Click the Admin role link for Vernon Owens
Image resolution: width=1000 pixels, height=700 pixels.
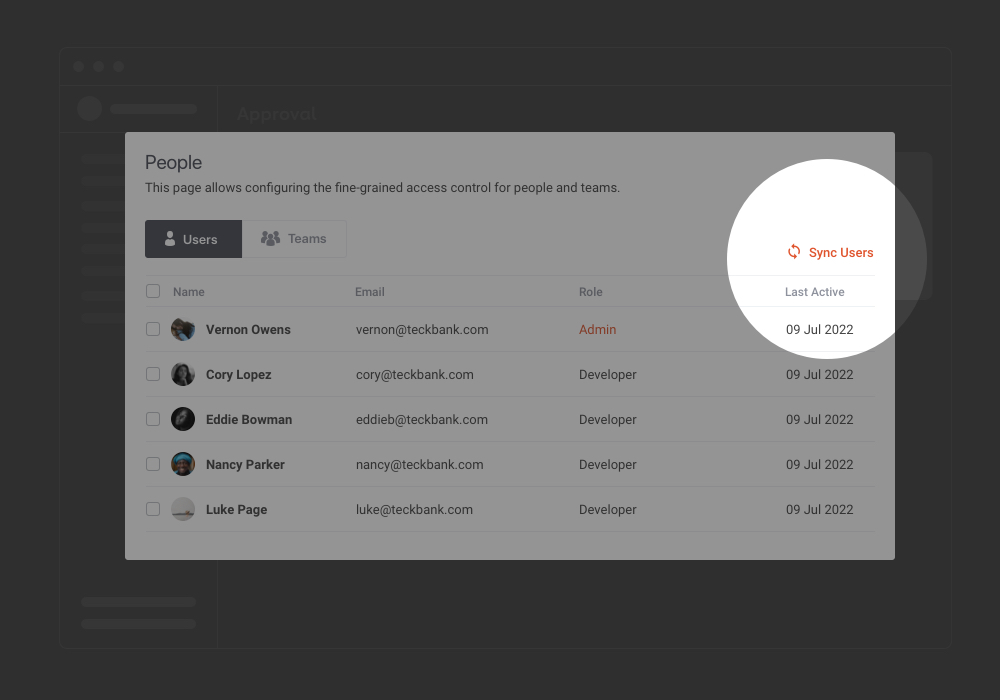(597, 328)
